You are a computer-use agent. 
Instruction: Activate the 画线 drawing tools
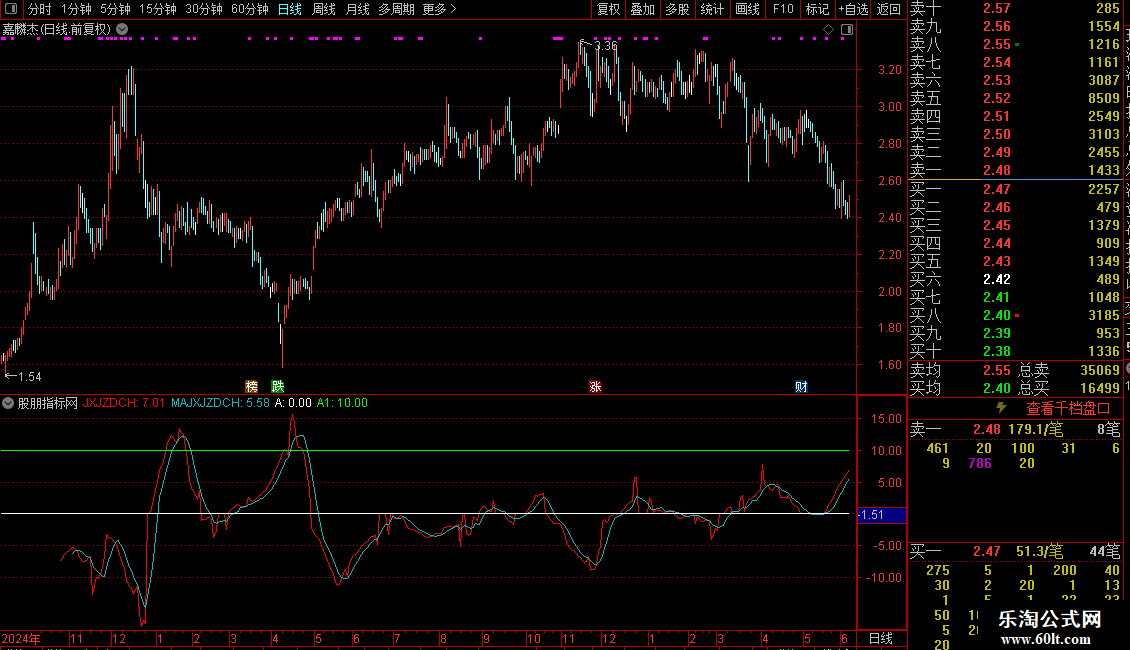tap(747, 9)
